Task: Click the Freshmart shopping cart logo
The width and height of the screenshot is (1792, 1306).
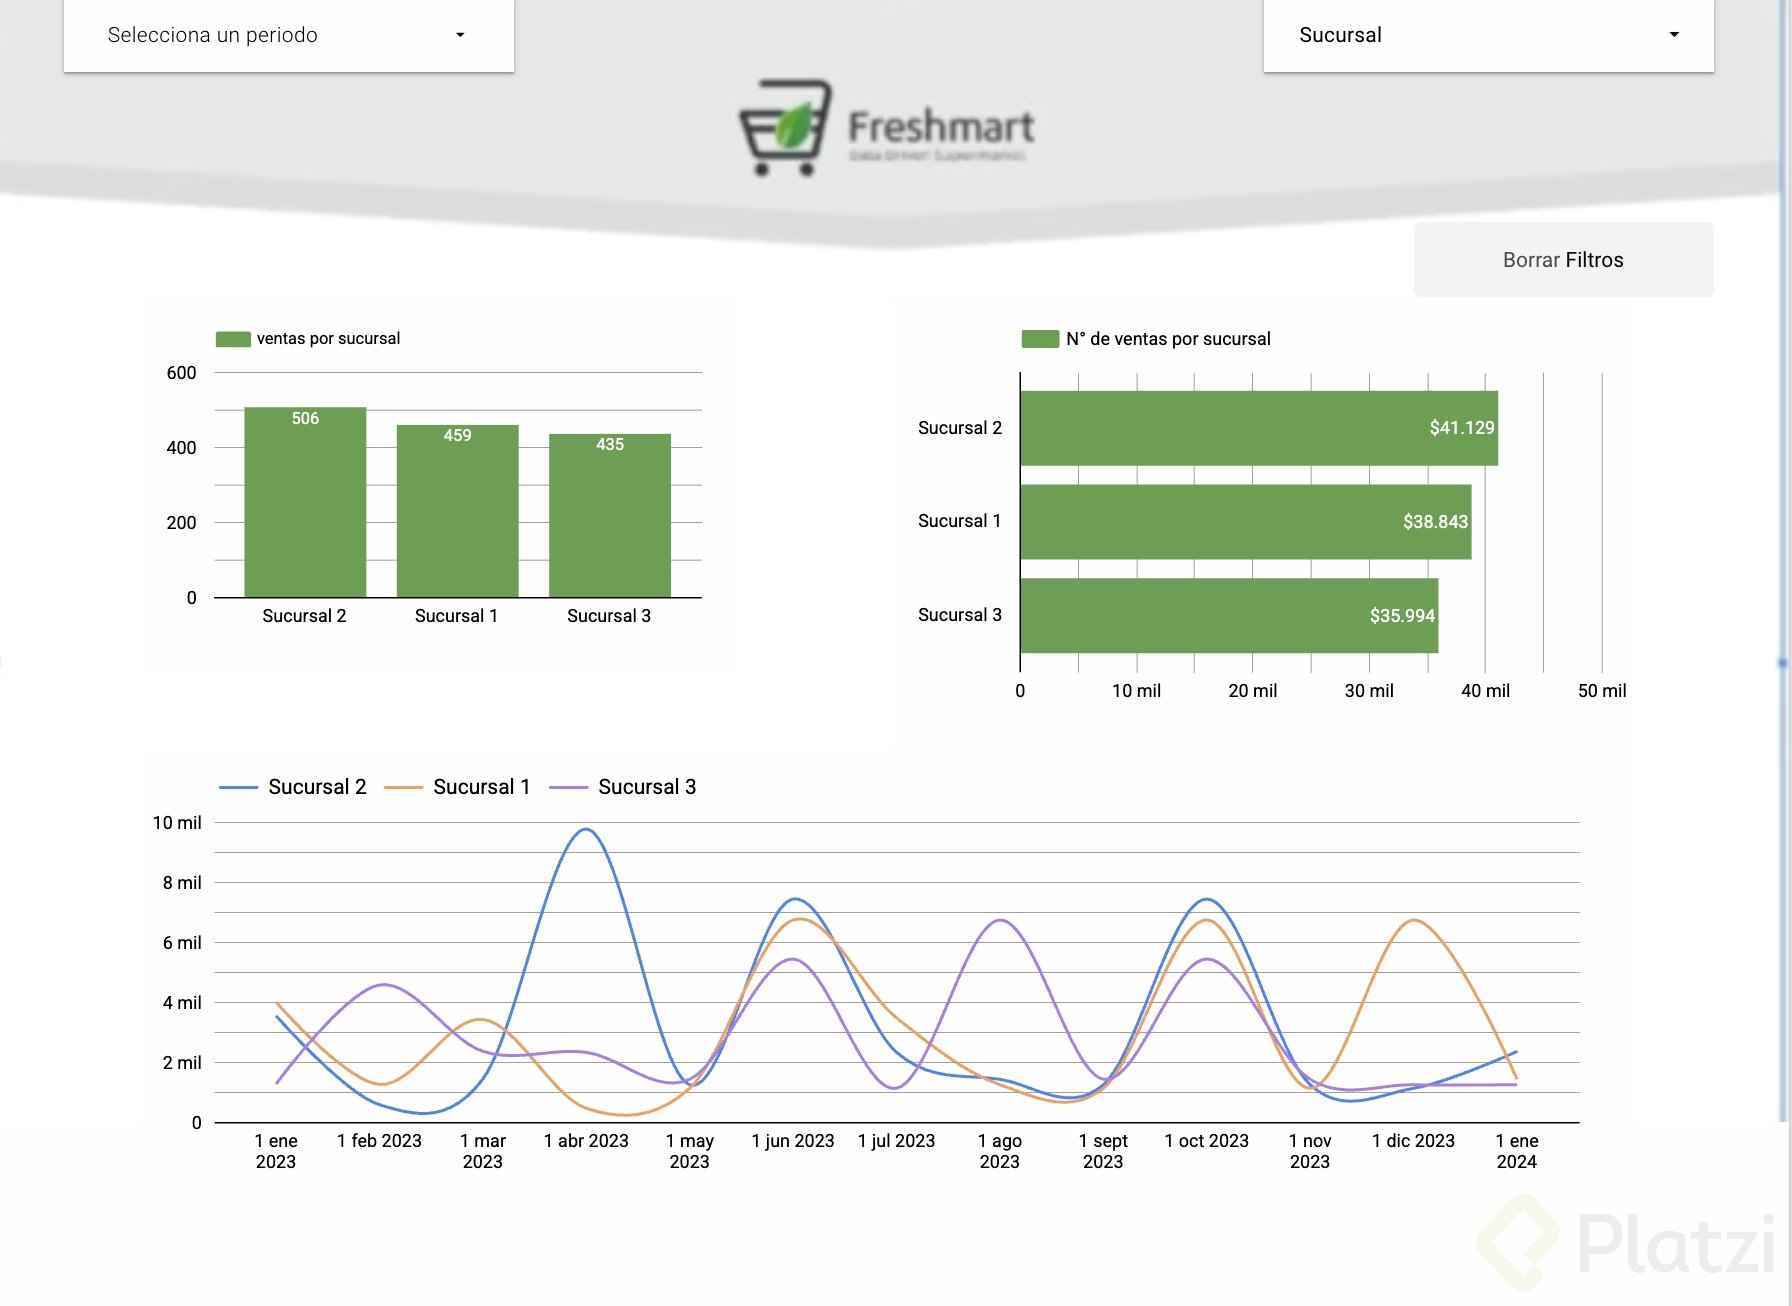Action: [x=786, y=127]
